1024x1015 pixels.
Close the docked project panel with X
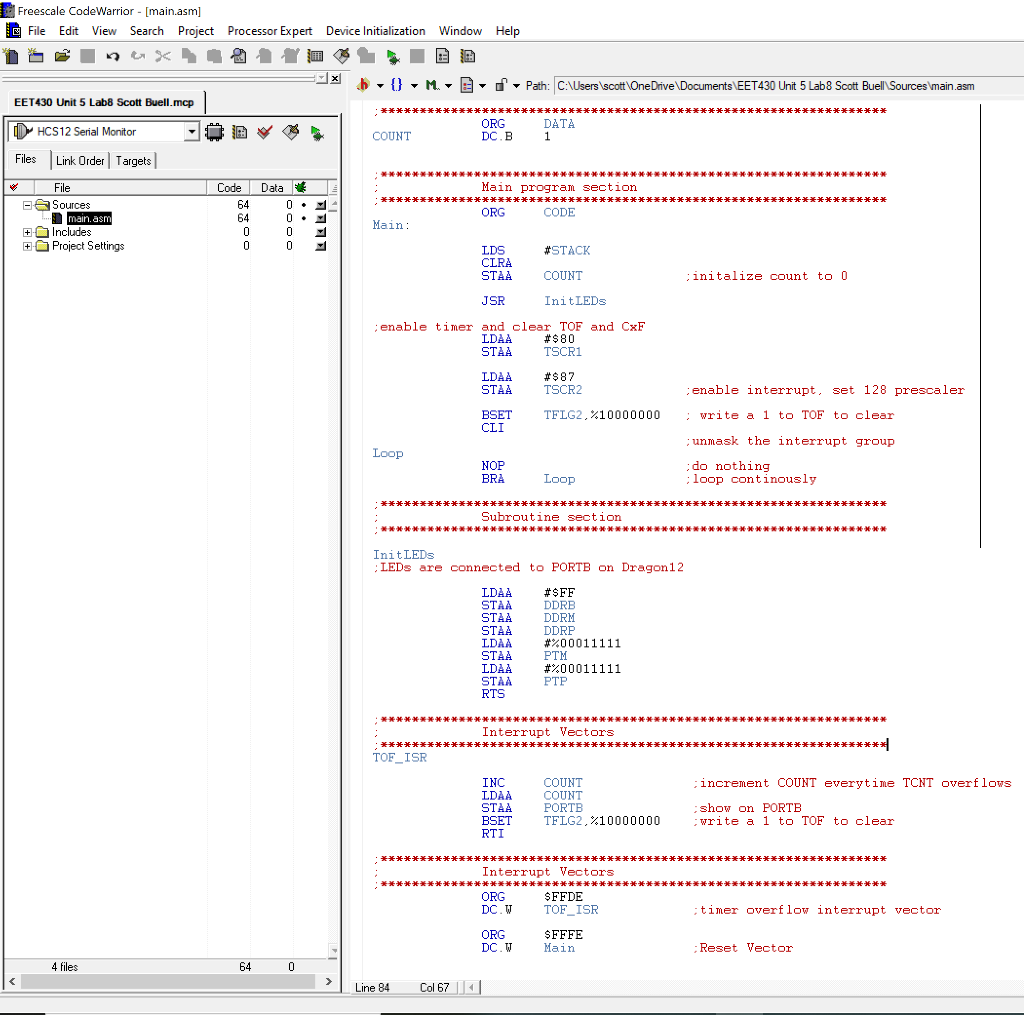tap(335, 79)
